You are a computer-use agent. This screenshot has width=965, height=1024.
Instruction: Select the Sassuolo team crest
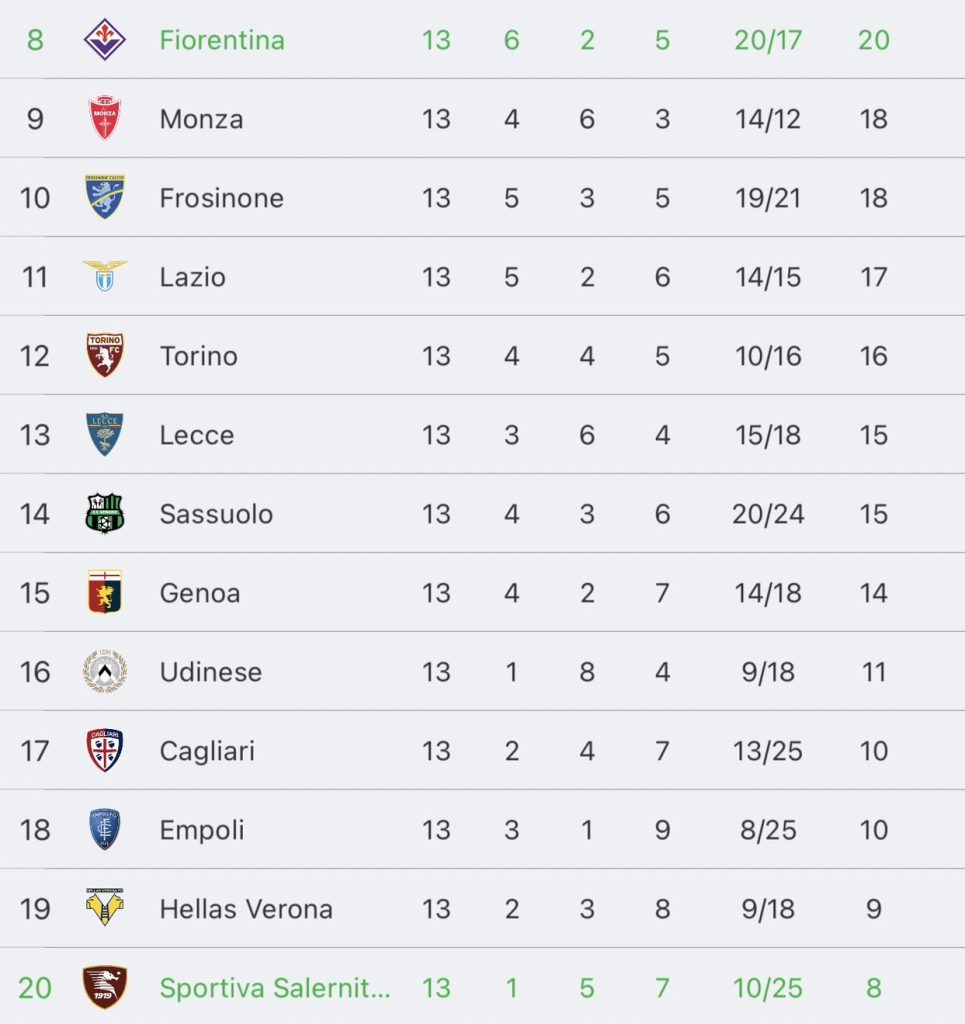pyautogui.click(x=104, y=513)
